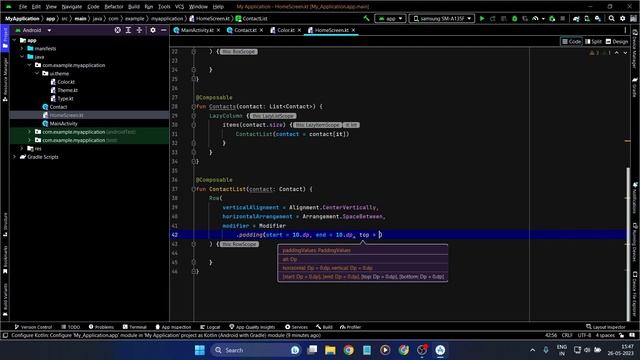Click Collapse All icon in Project panel
The height and width of the screenshot is (360, 640).
pyautogui.click(x=139, y=30)
